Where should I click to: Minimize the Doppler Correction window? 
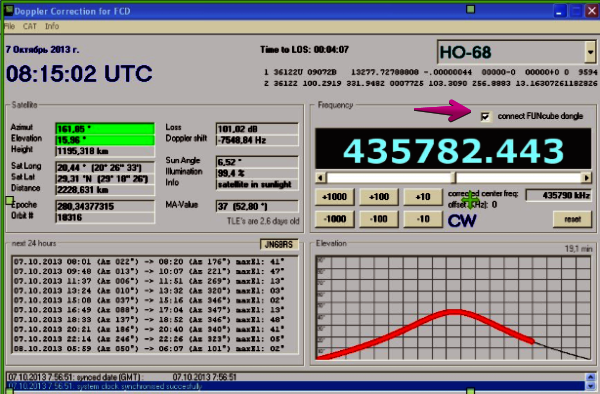(x=559, y=11)
